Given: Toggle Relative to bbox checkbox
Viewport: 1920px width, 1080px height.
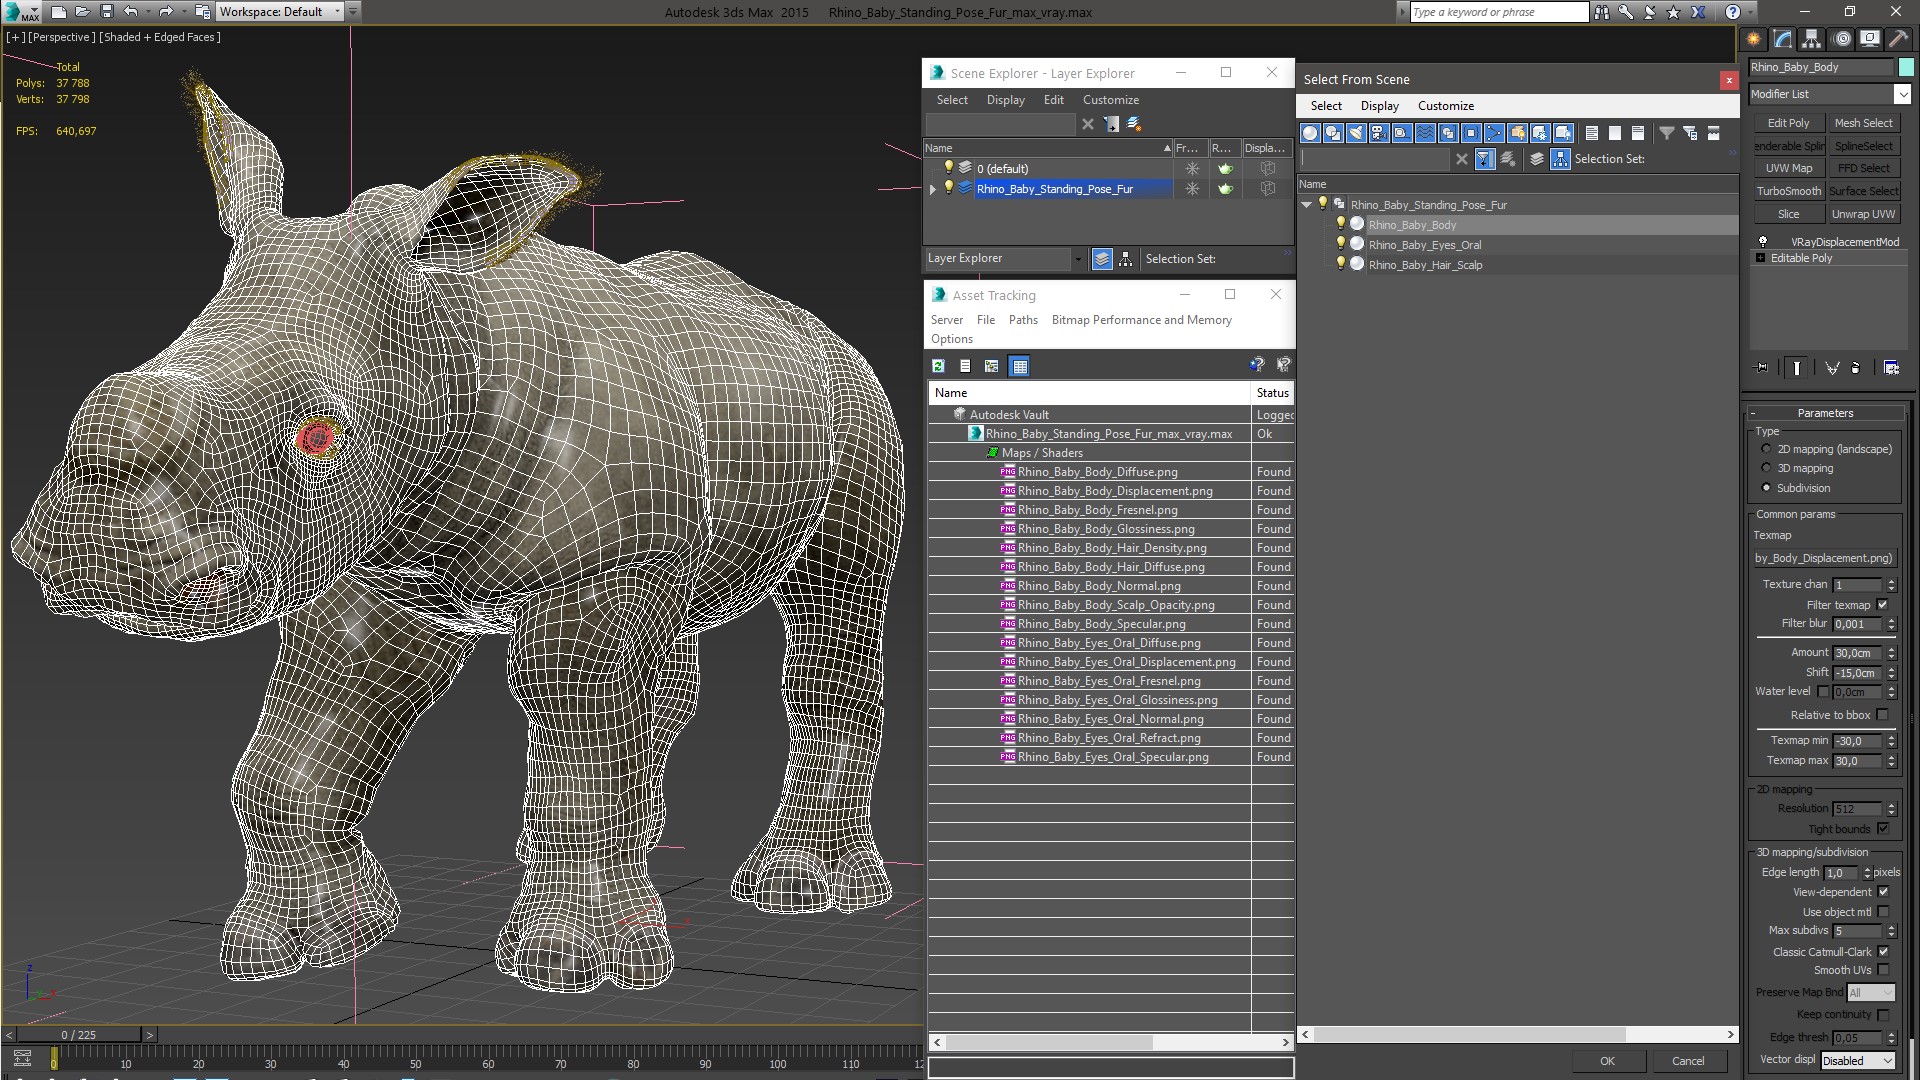Looking at the screenshot, I should coord(1883,715).
